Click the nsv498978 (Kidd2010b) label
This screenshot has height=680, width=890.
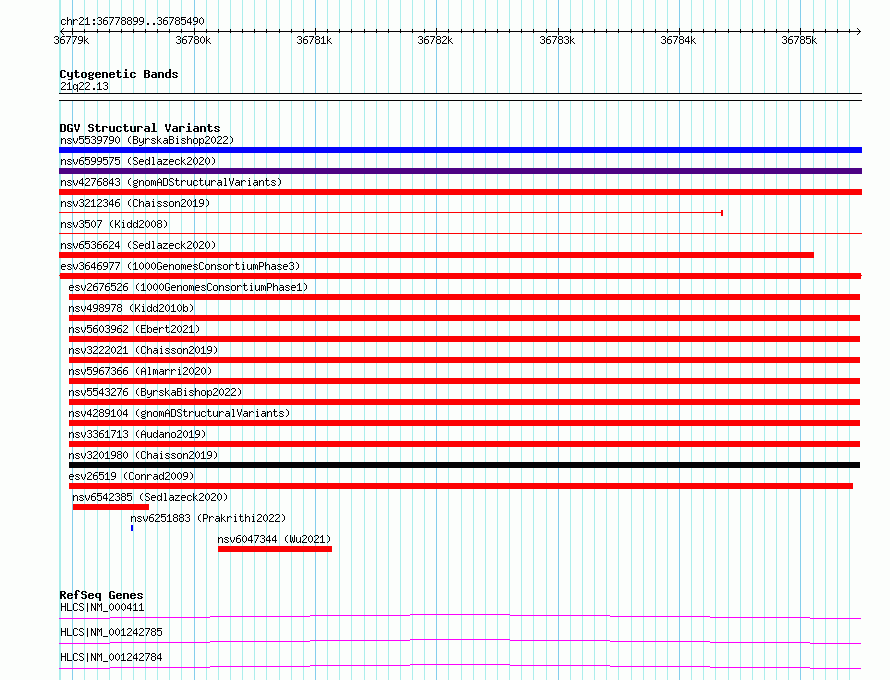coord(131,308)
